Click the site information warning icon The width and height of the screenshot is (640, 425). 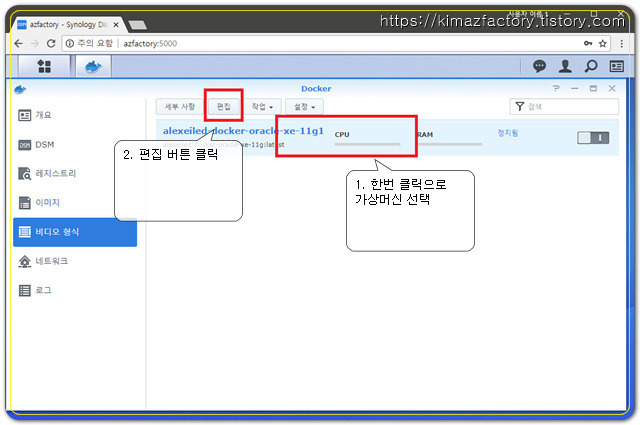[x=70, y=43]
